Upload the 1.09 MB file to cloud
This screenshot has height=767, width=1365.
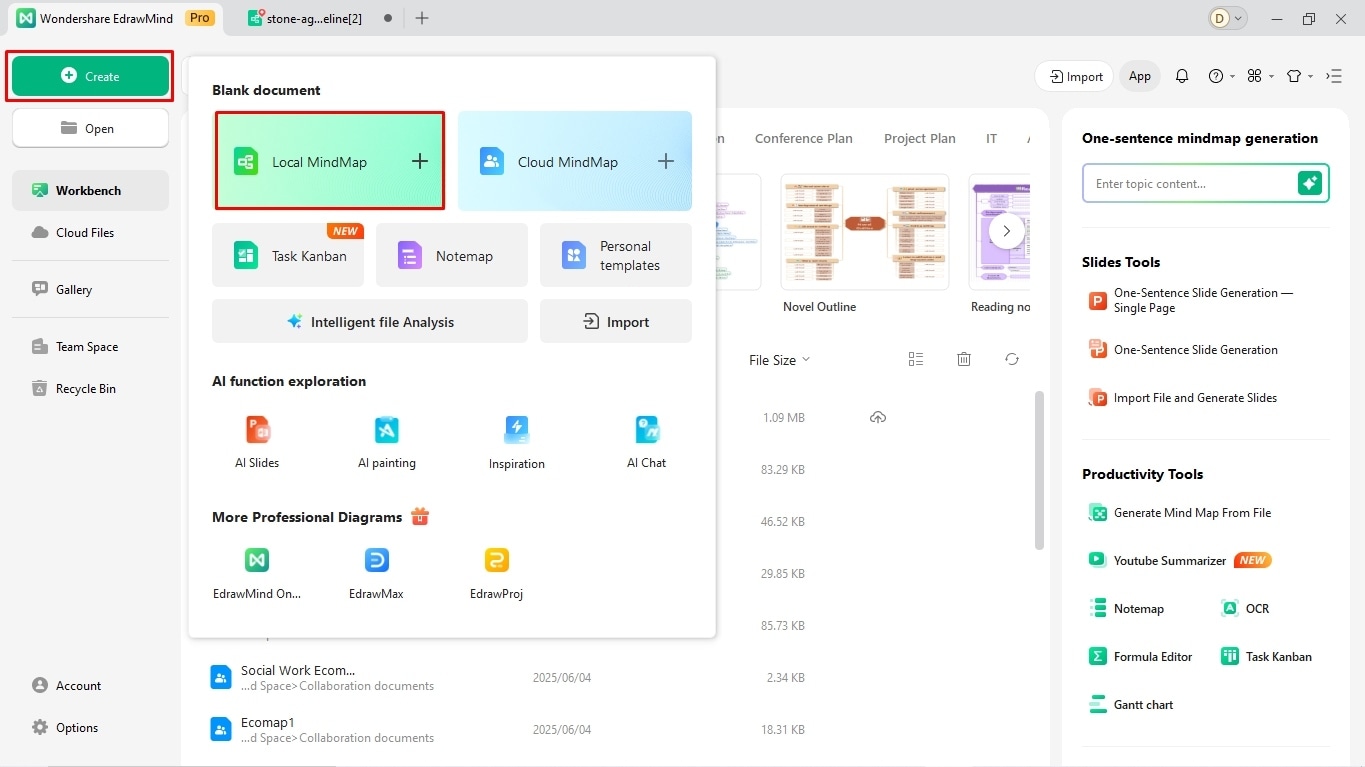878,417
